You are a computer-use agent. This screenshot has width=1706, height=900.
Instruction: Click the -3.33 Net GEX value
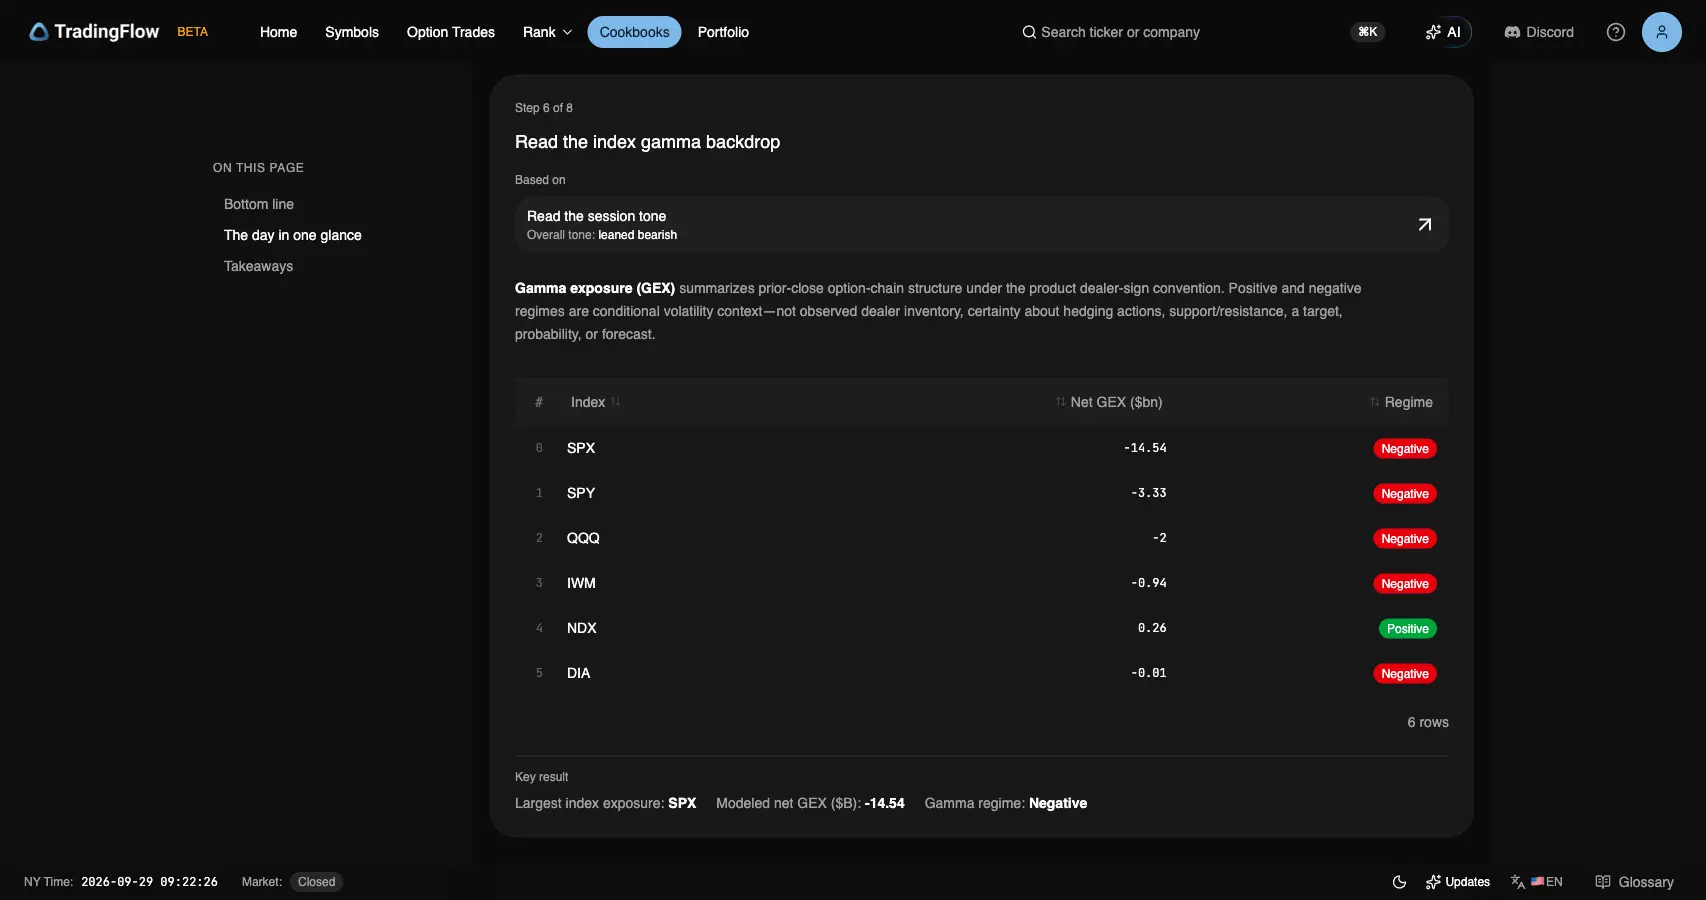coord(1149,493)
